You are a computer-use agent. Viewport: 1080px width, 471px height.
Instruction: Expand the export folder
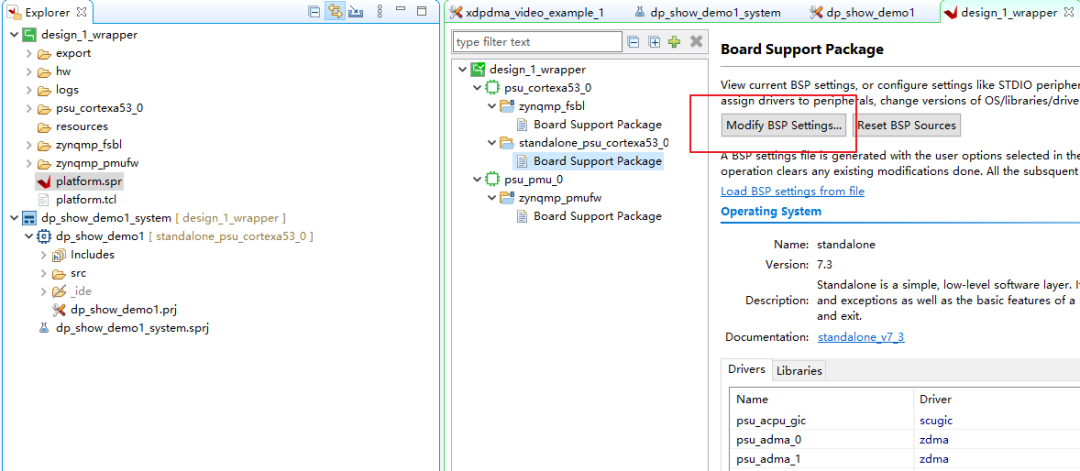pyautogui.click(x=28, y=53)
